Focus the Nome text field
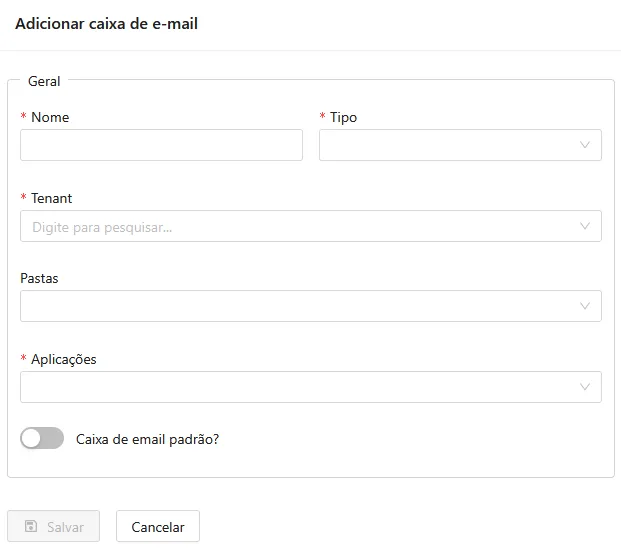621x558 pixels. 161,145
